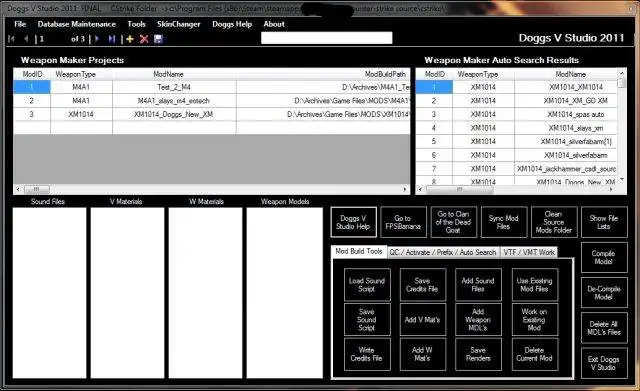Open the Tools menu

pyautogui.click(x=136, y=24)
